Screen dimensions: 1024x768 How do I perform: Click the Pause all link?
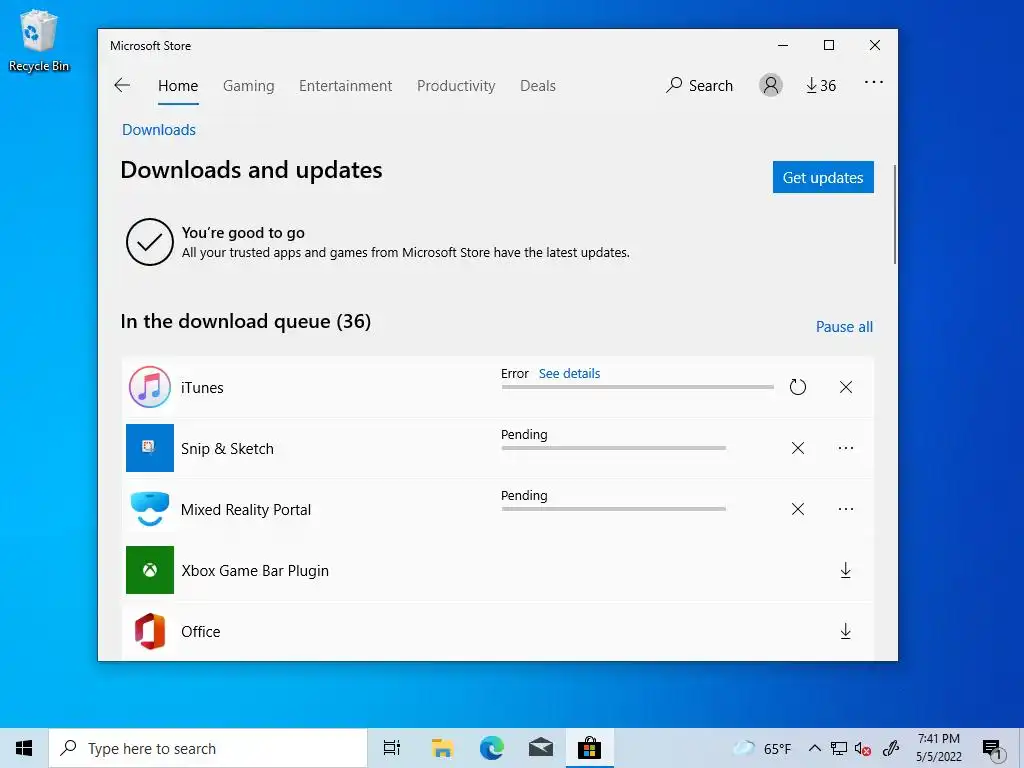(x=844, y=327)
